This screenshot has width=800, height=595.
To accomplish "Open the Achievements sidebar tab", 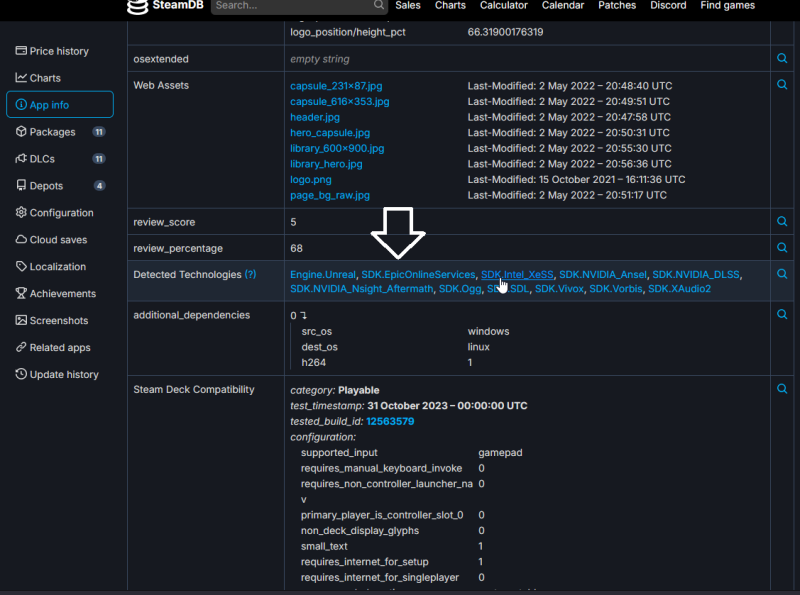I will (x=60, y=293).
